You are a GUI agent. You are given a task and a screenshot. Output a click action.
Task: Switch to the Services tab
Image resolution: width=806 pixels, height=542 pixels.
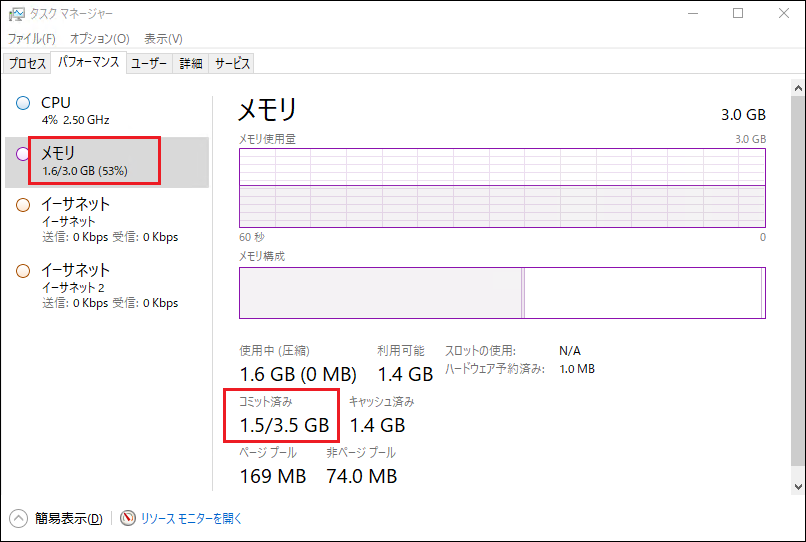click(x=232, y=63)
